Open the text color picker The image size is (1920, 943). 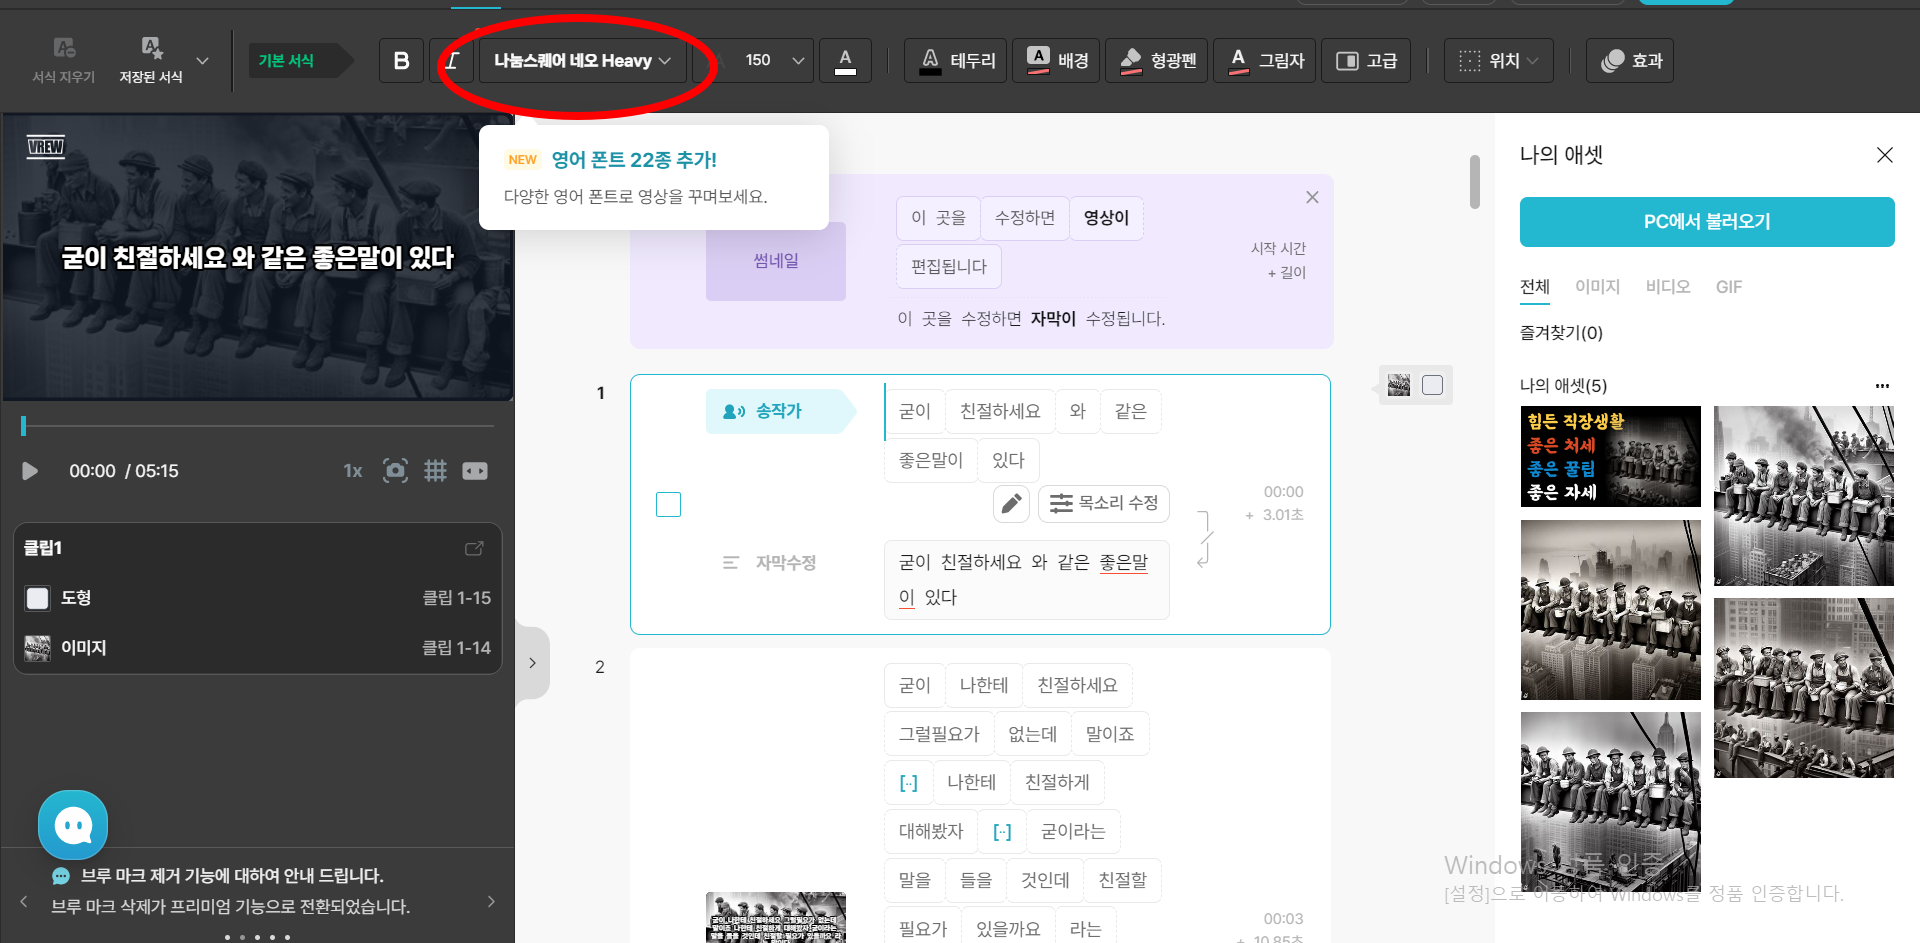pos(845,61)
